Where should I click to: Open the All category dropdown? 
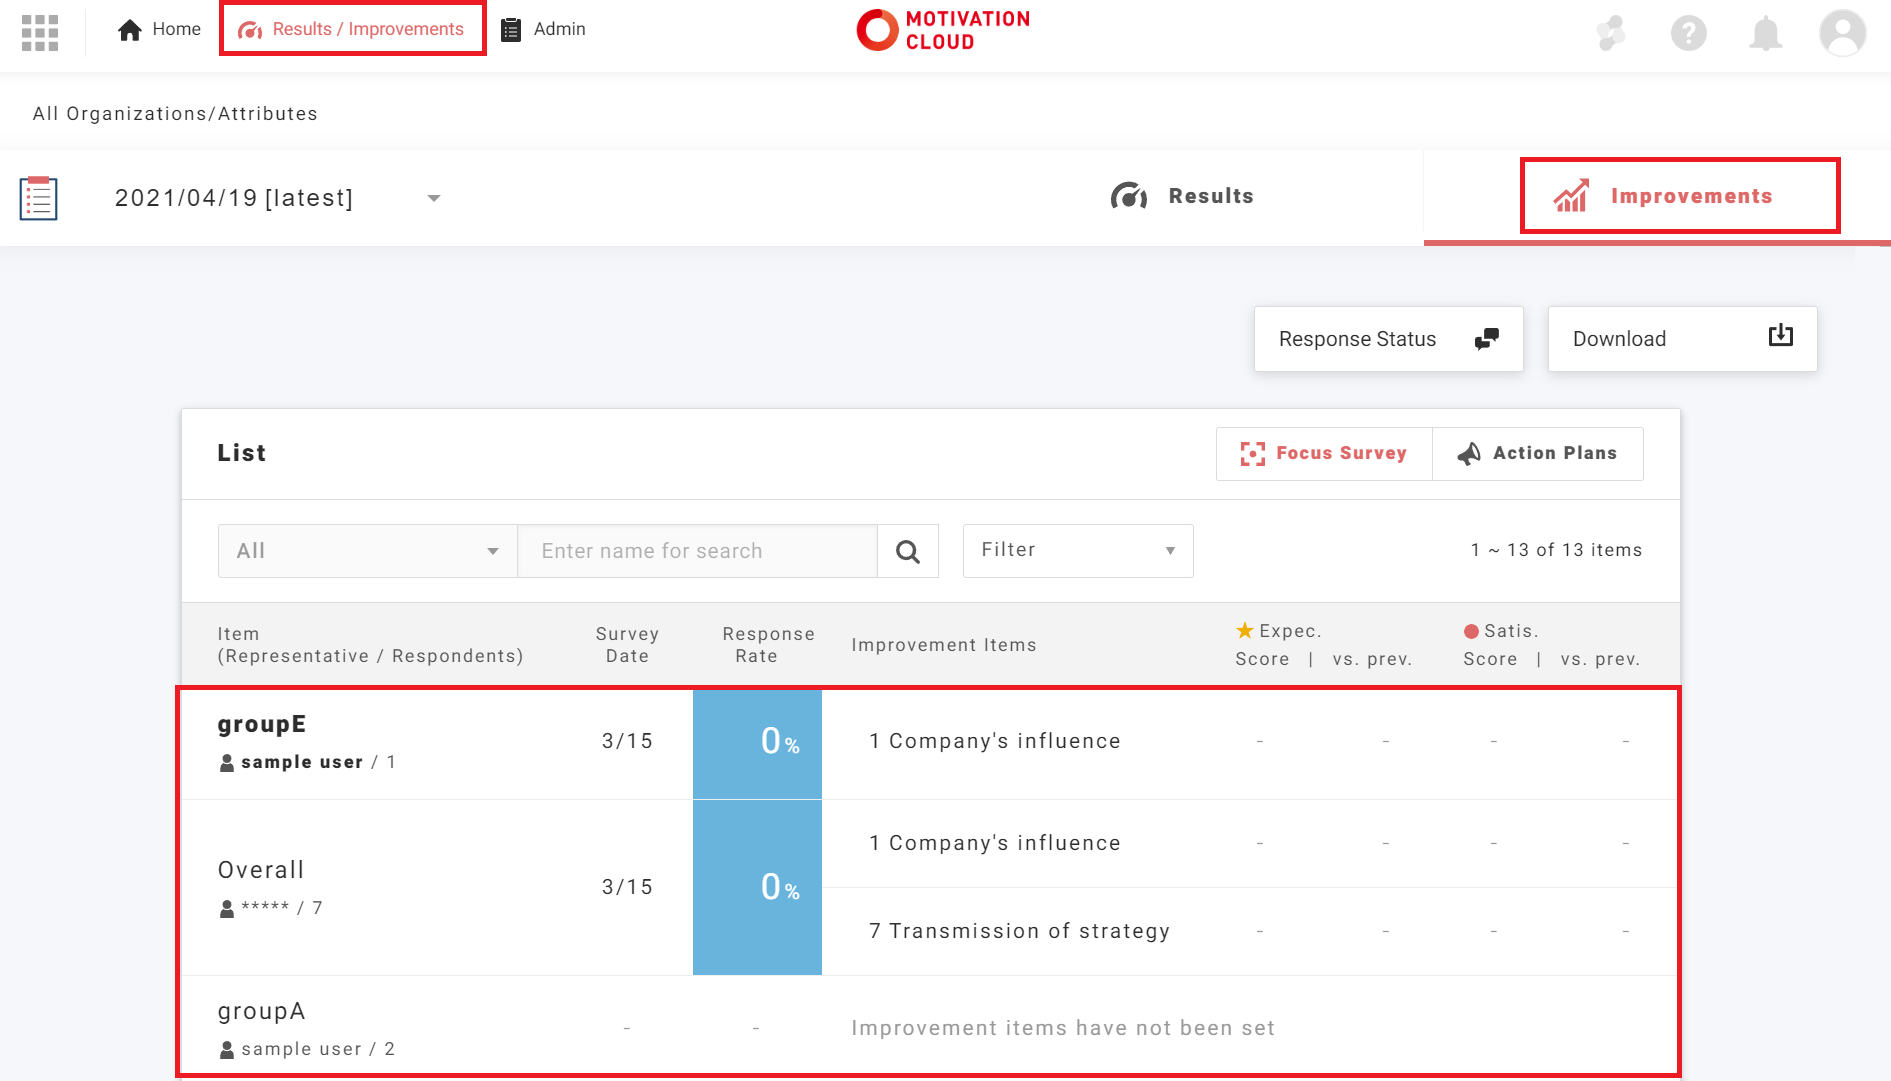[x=367, y=551]
